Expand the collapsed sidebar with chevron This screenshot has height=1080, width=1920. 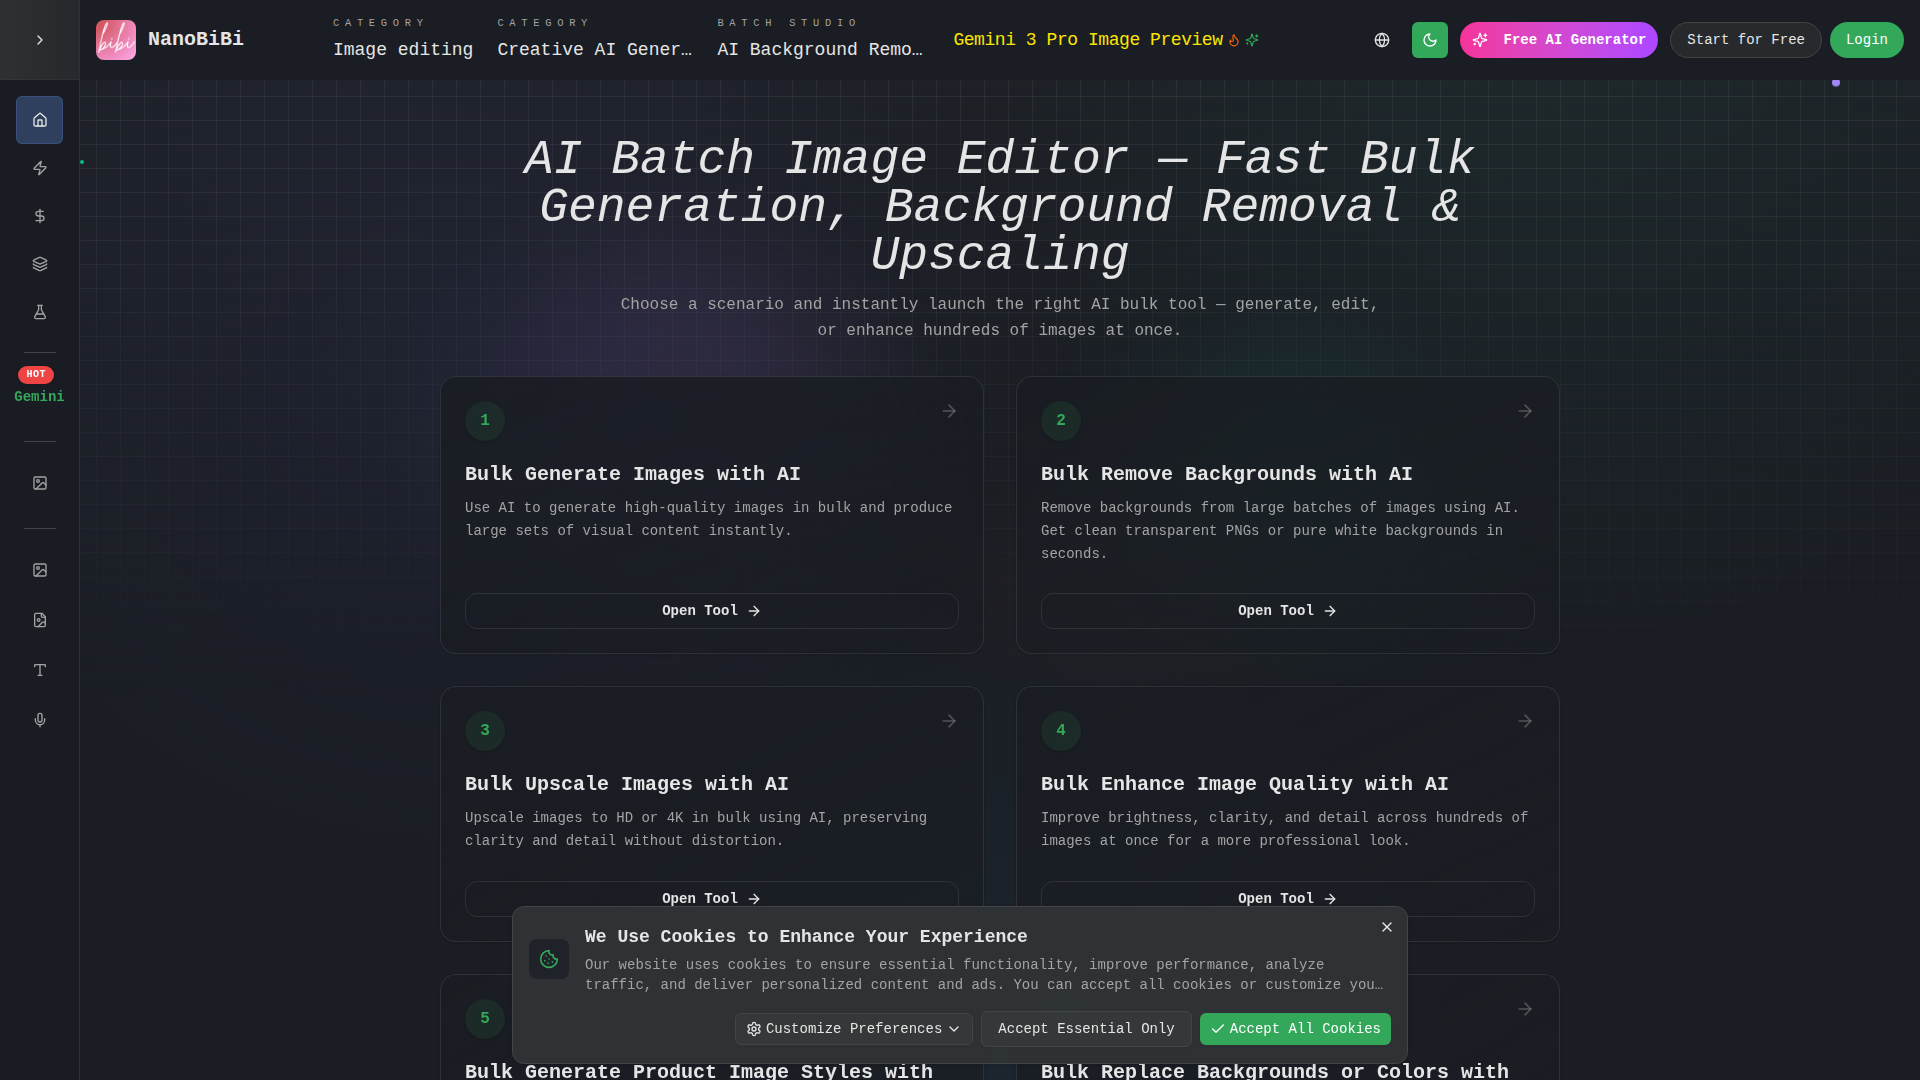coord(39,40)
